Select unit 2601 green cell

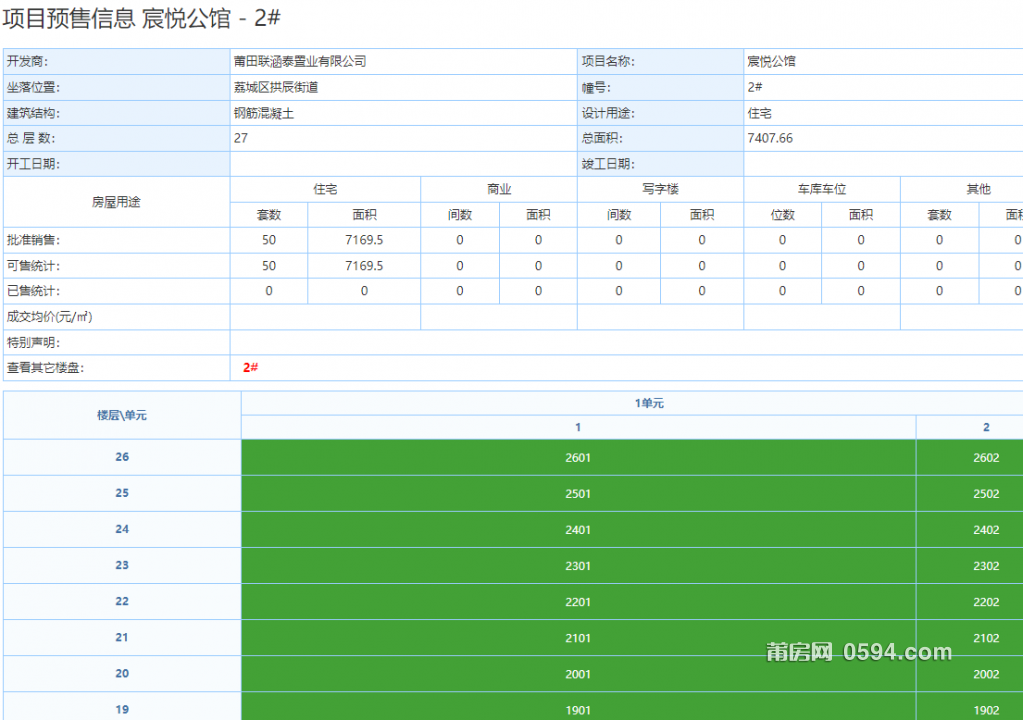point(578,458)
